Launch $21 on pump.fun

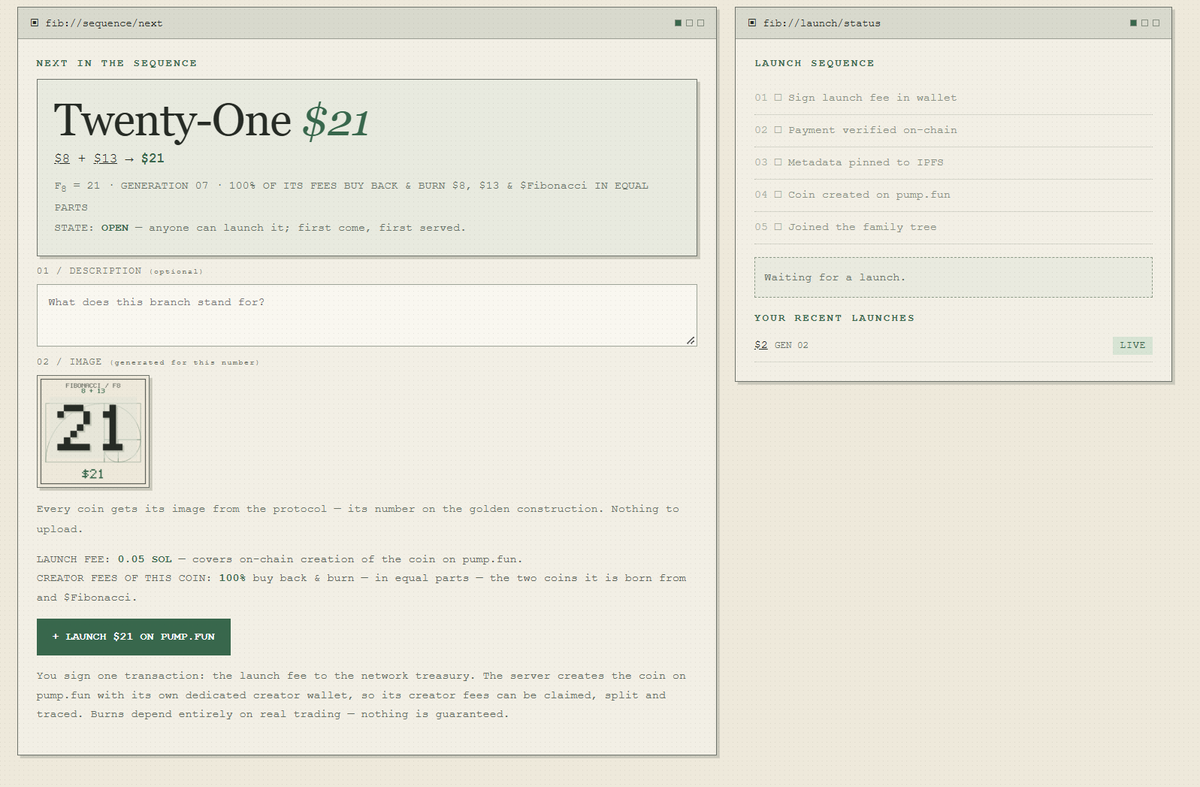[134, 637]
